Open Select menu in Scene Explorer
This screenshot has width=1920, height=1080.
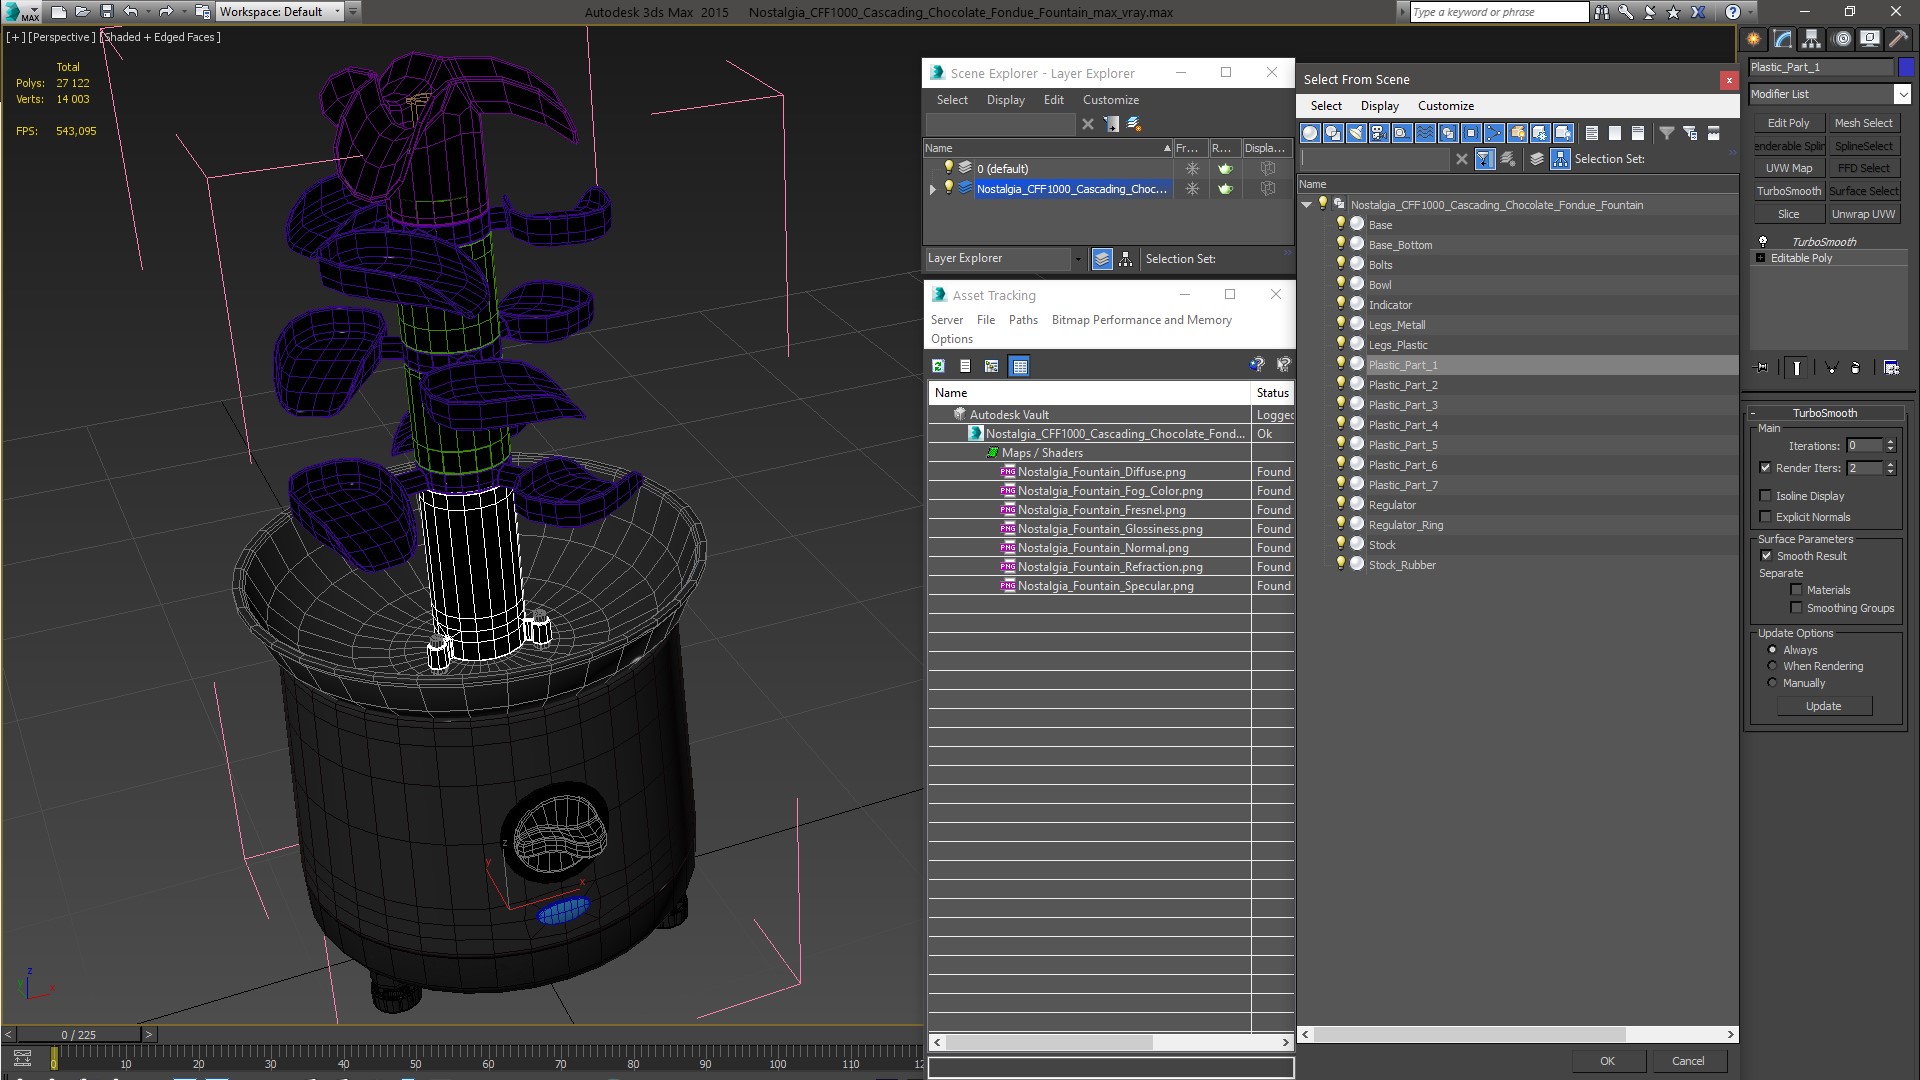[952, 100]
